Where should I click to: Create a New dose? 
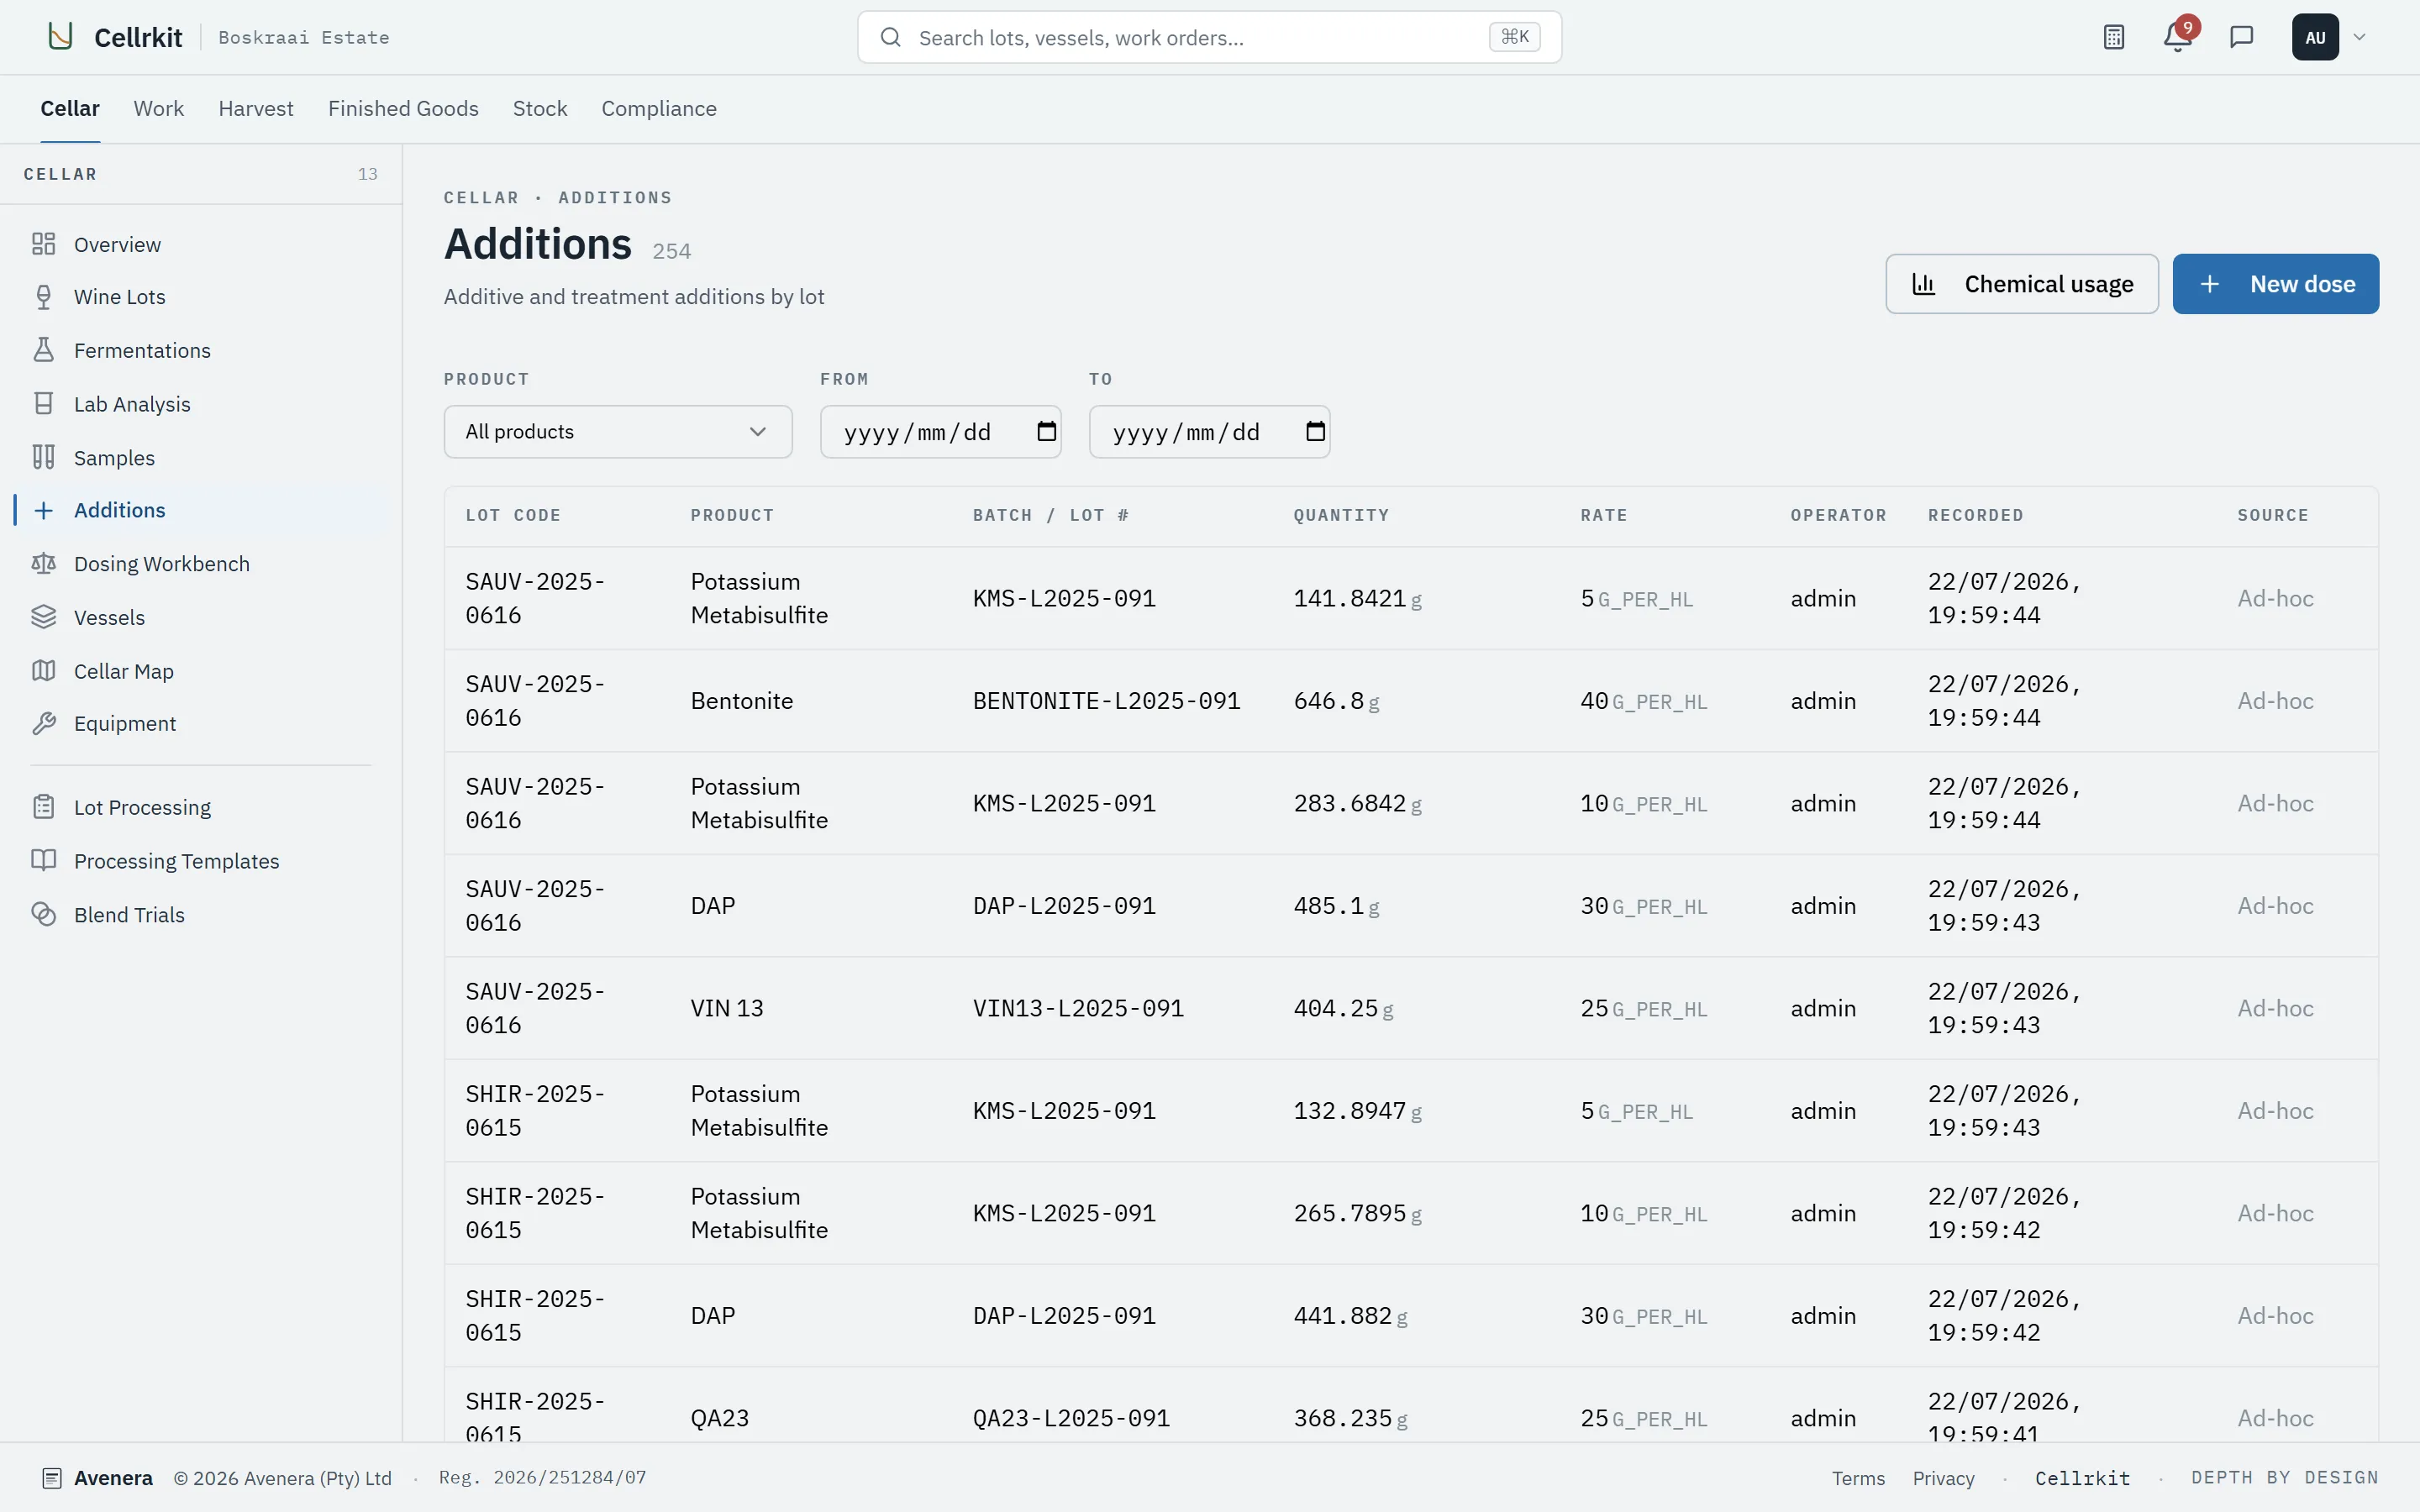pos(2275,284)
